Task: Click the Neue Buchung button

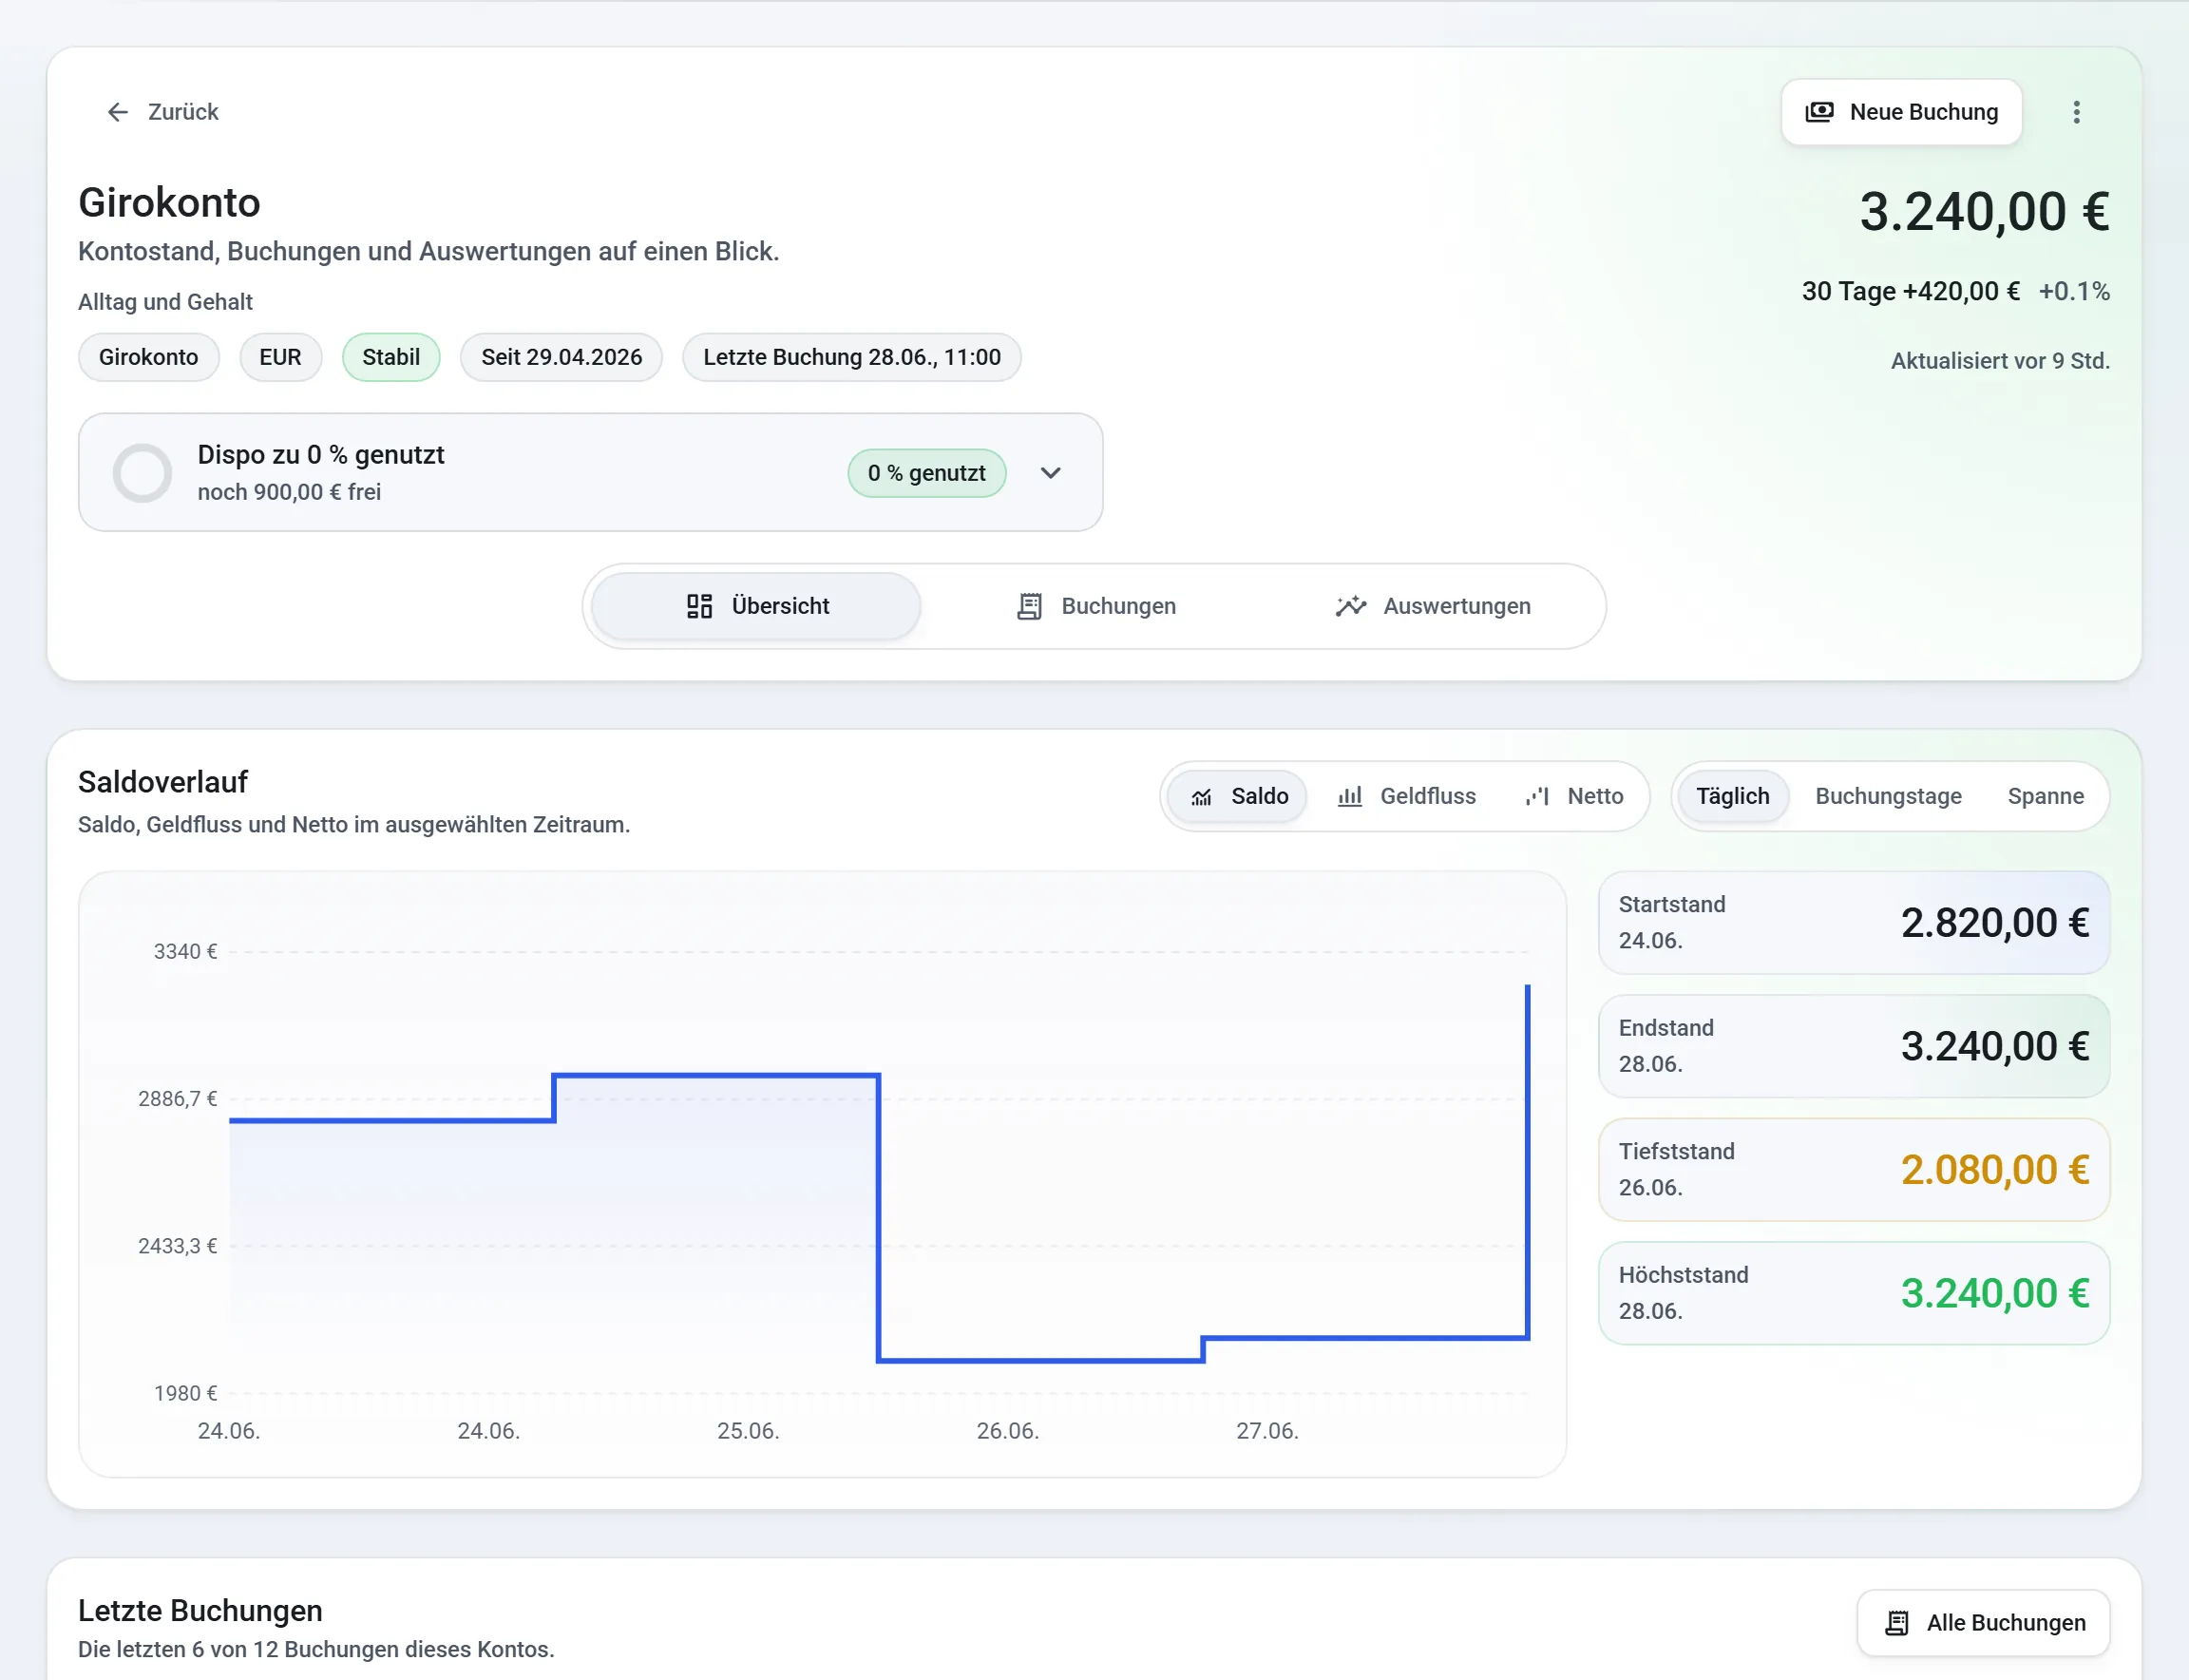Action: [1901, 112]
